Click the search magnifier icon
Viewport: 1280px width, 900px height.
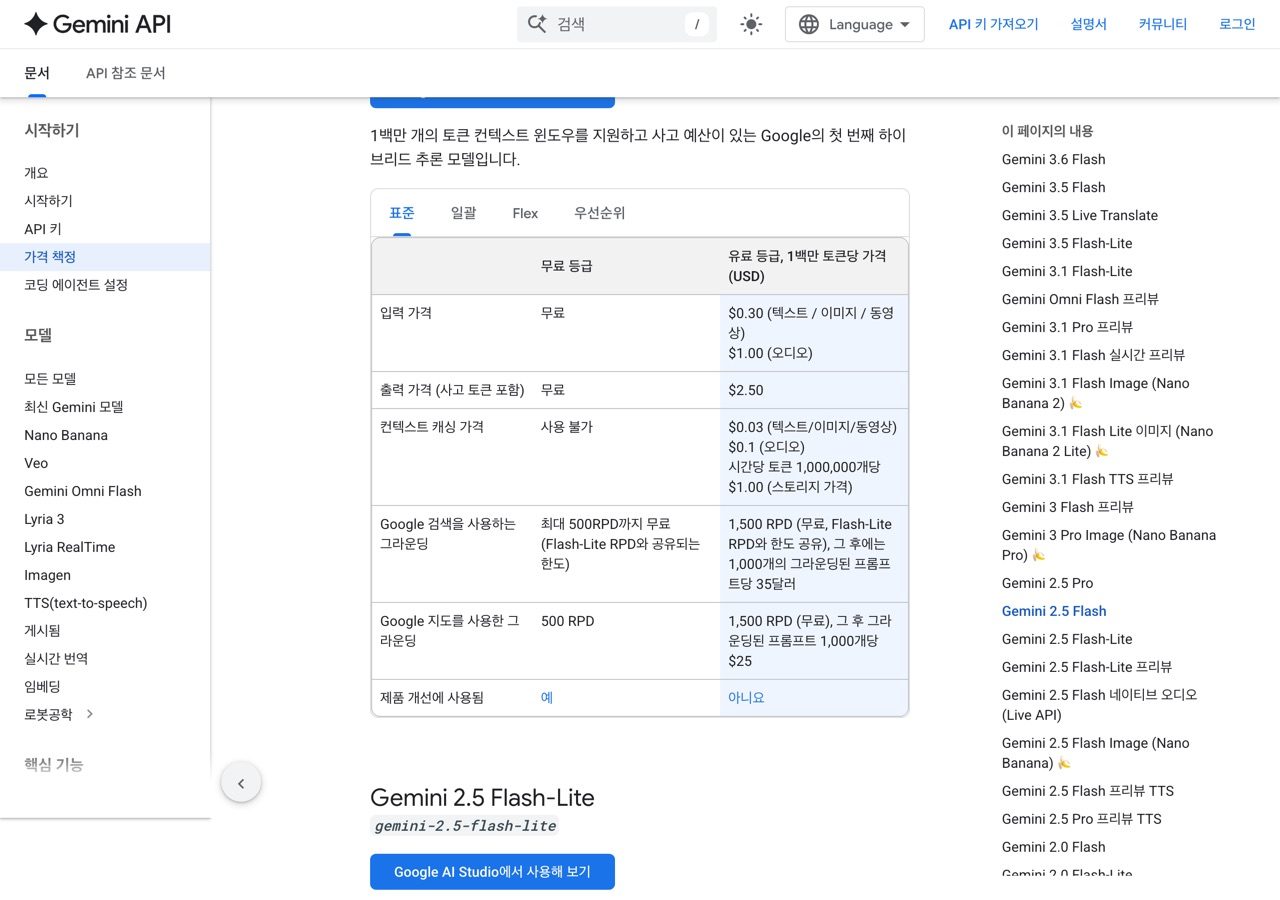pos(537,24)
